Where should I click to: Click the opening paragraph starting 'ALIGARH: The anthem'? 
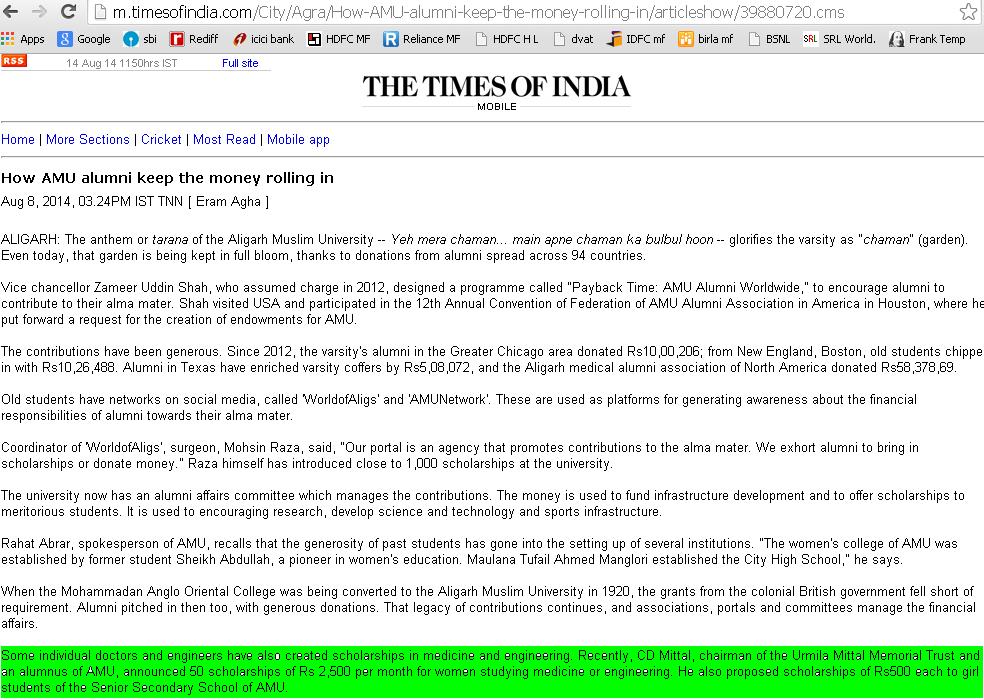point(484,247)
